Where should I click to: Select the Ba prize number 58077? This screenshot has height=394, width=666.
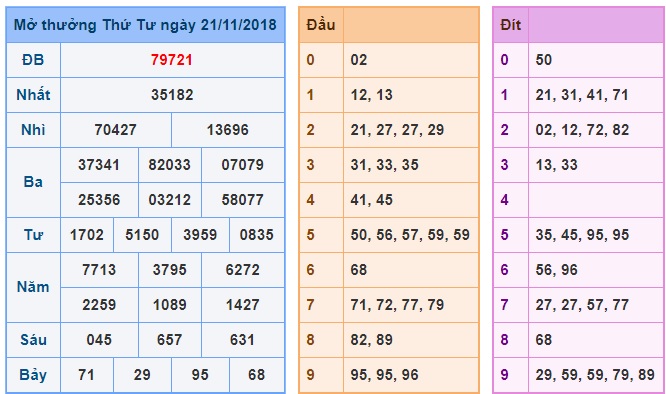(x=243, y=200)
